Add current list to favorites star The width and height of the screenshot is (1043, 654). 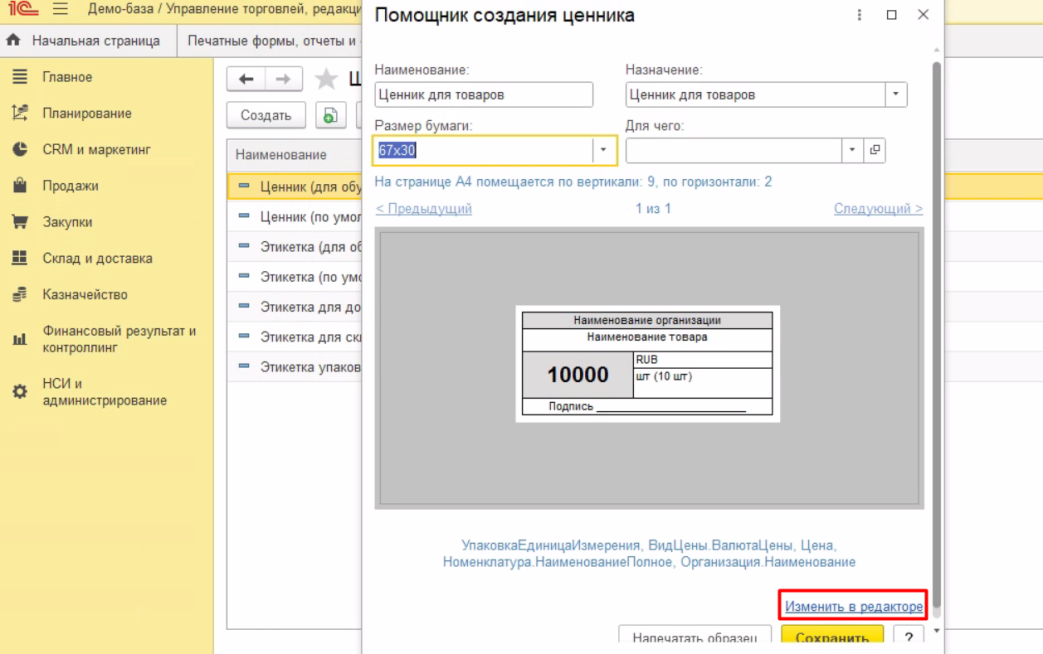[326, 79]
